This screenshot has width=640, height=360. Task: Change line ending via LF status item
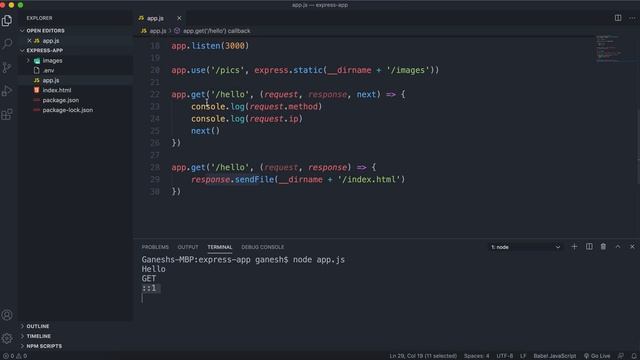tap(523, 356)
